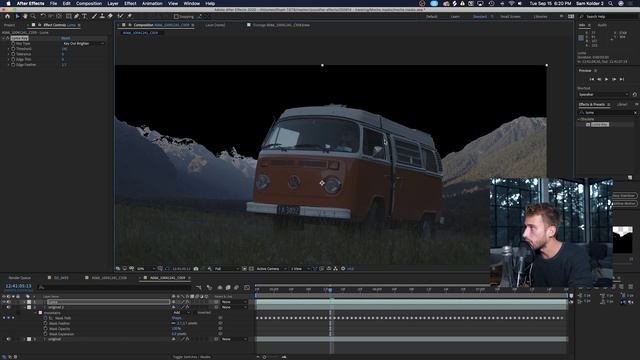The height and width of the screenshot is (360, 640).
Task: Collapse the Obsolete effects category
Action: [579, 119]
